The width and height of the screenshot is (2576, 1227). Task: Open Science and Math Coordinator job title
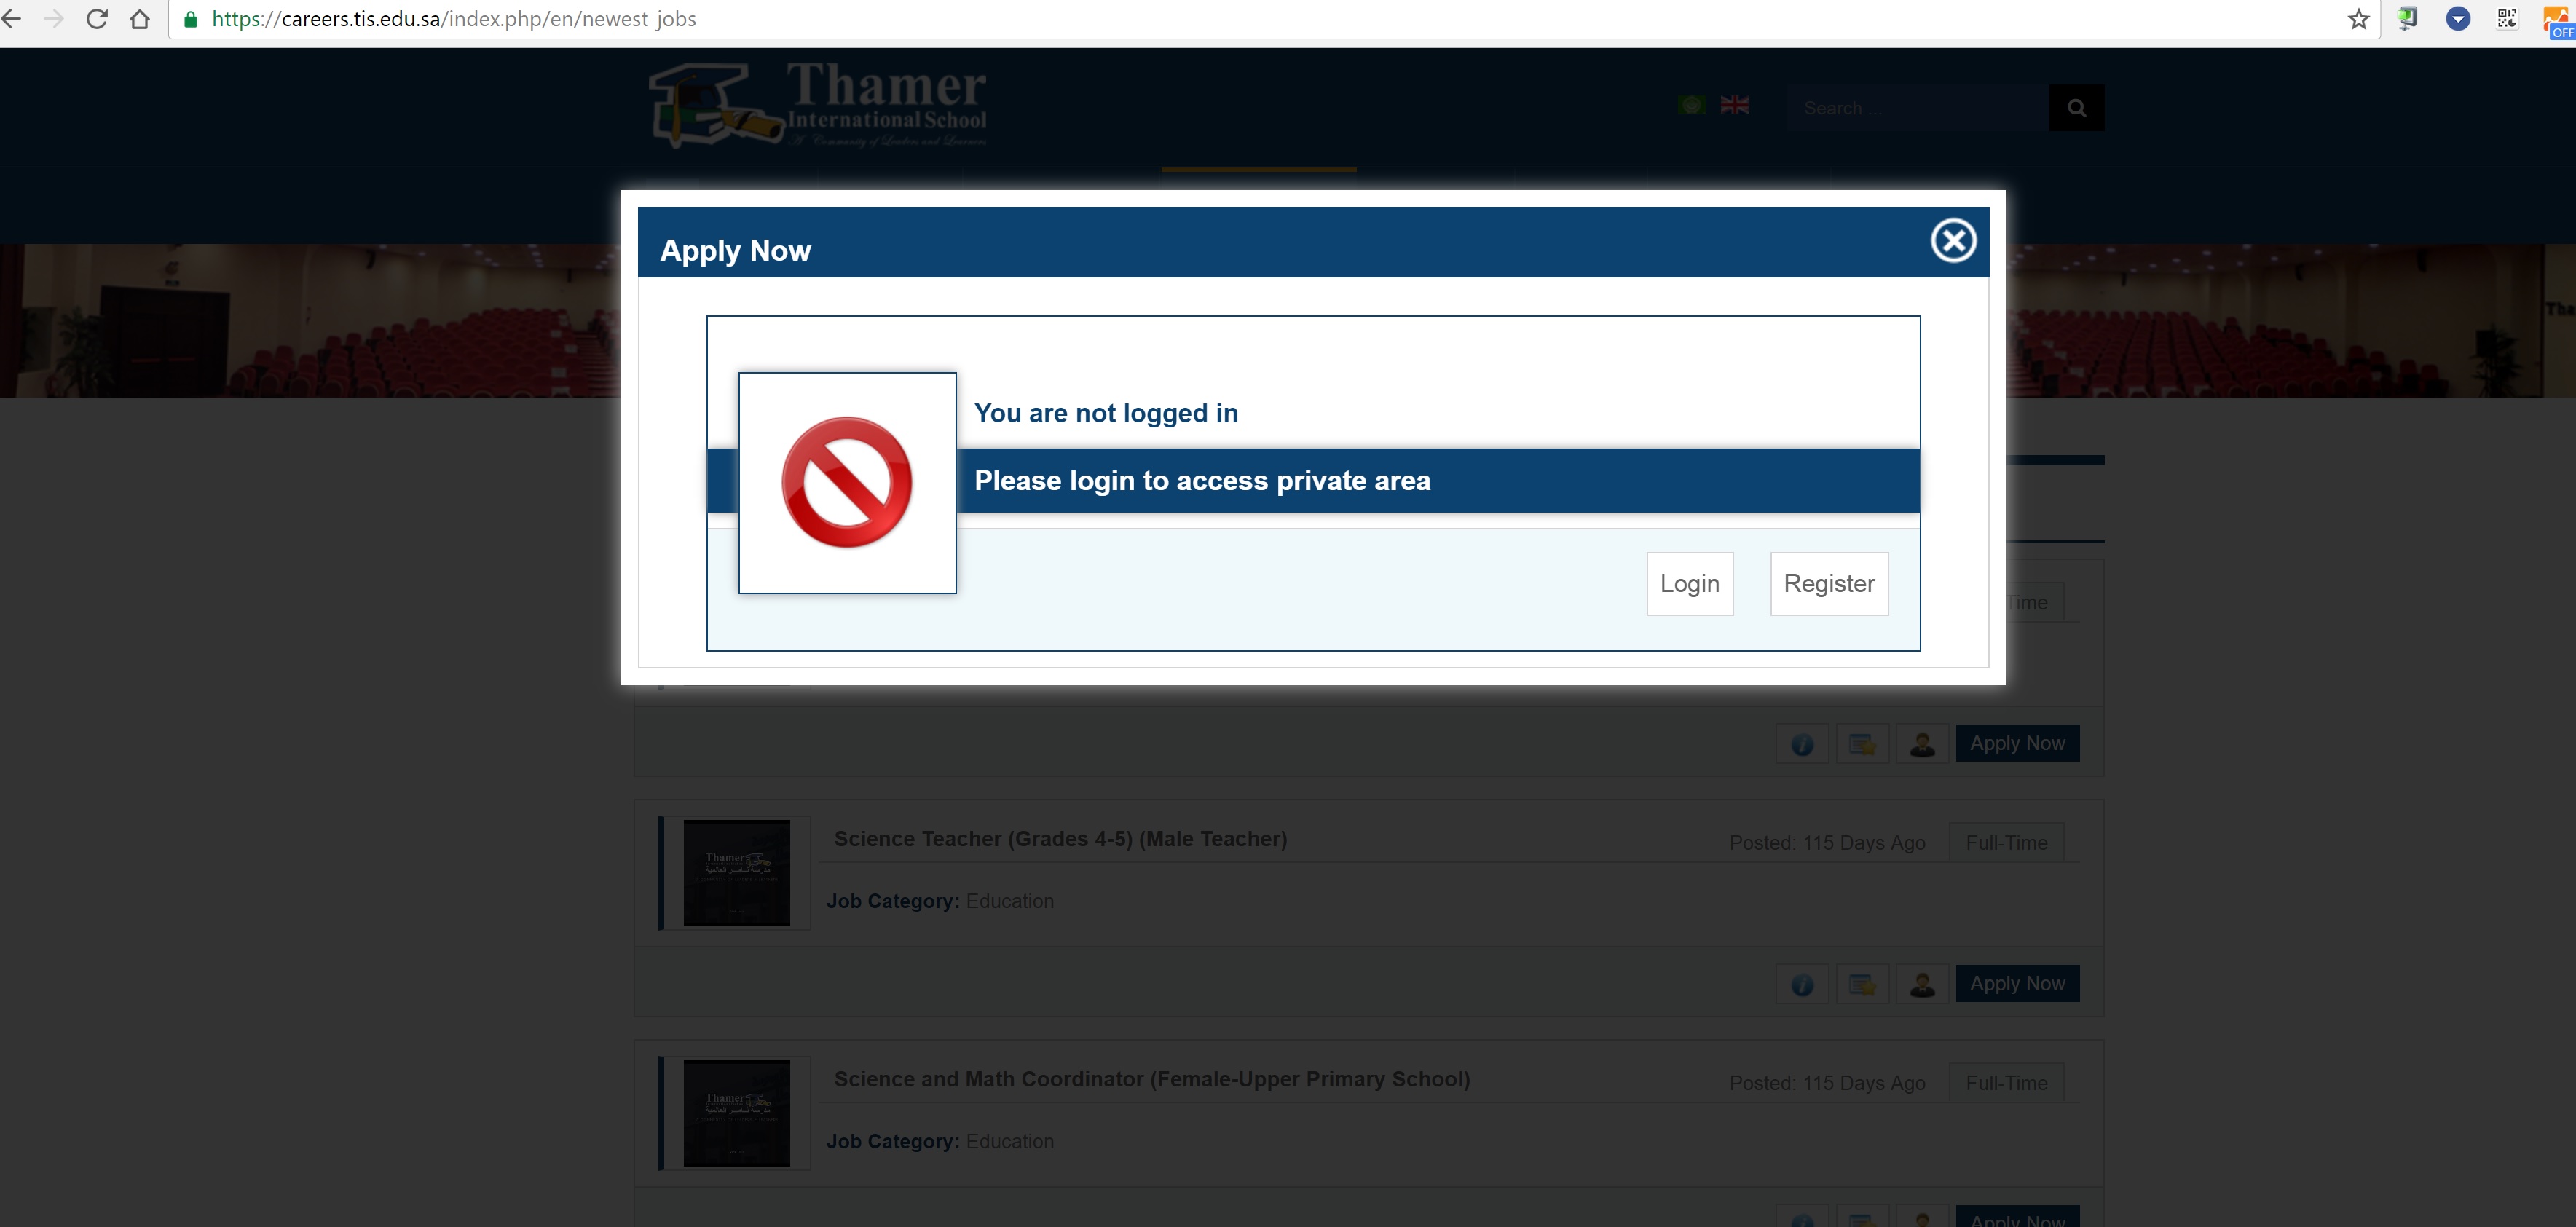[x=1151, y=1079]
